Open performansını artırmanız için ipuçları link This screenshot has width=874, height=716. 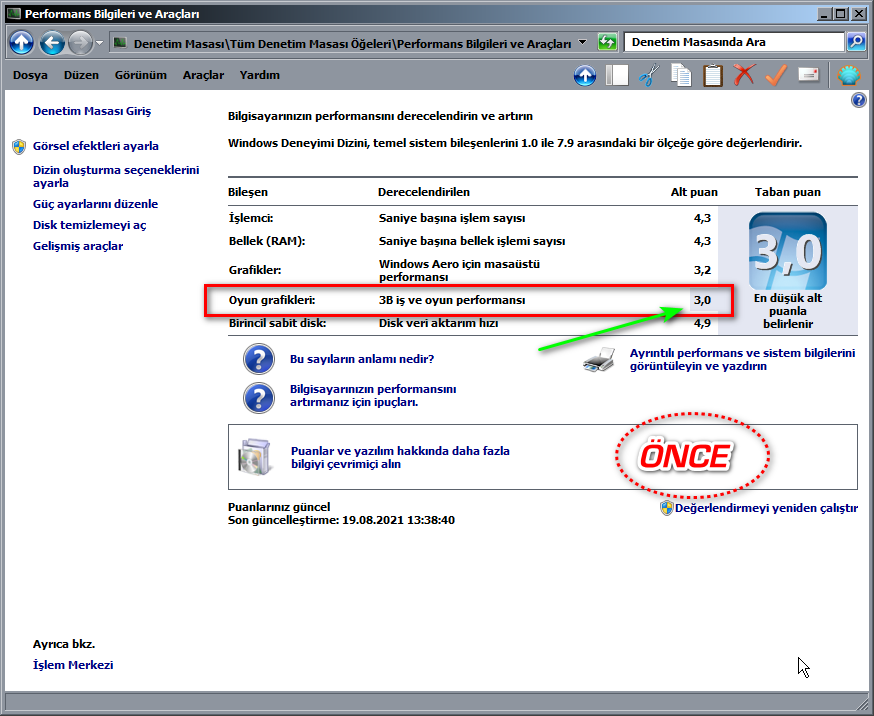pyautogui.click(x=373, y=396)
